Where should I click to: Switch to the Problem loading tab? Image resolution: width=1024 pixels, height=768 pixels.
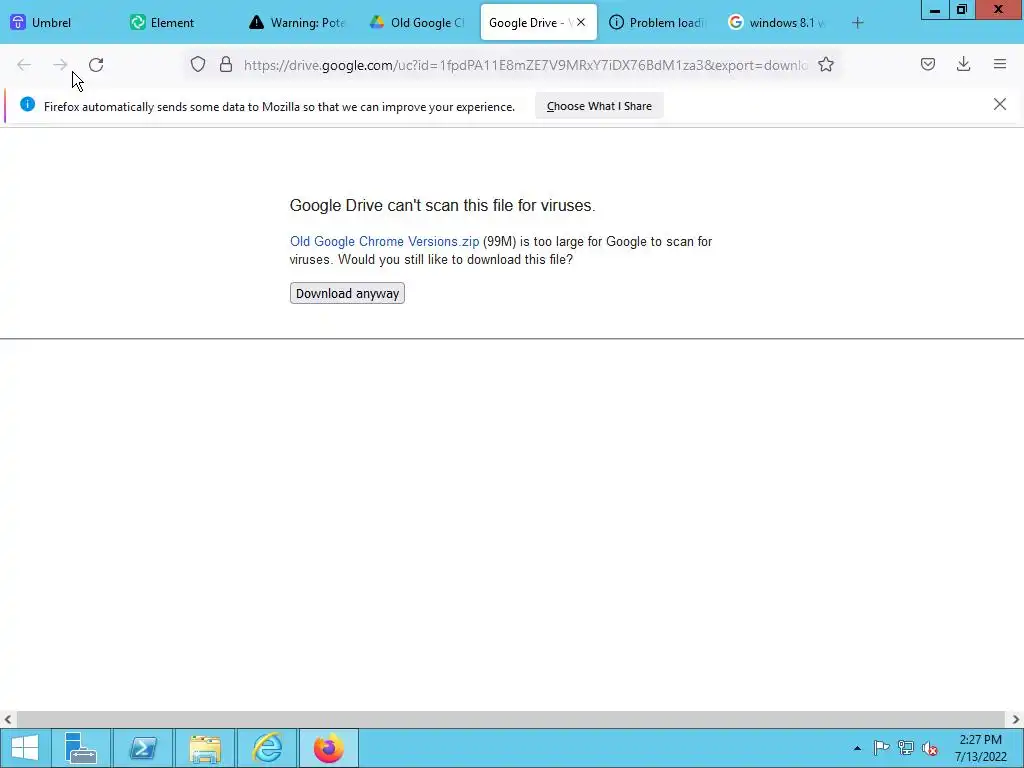pyautogui.click(x=659, y=23)
